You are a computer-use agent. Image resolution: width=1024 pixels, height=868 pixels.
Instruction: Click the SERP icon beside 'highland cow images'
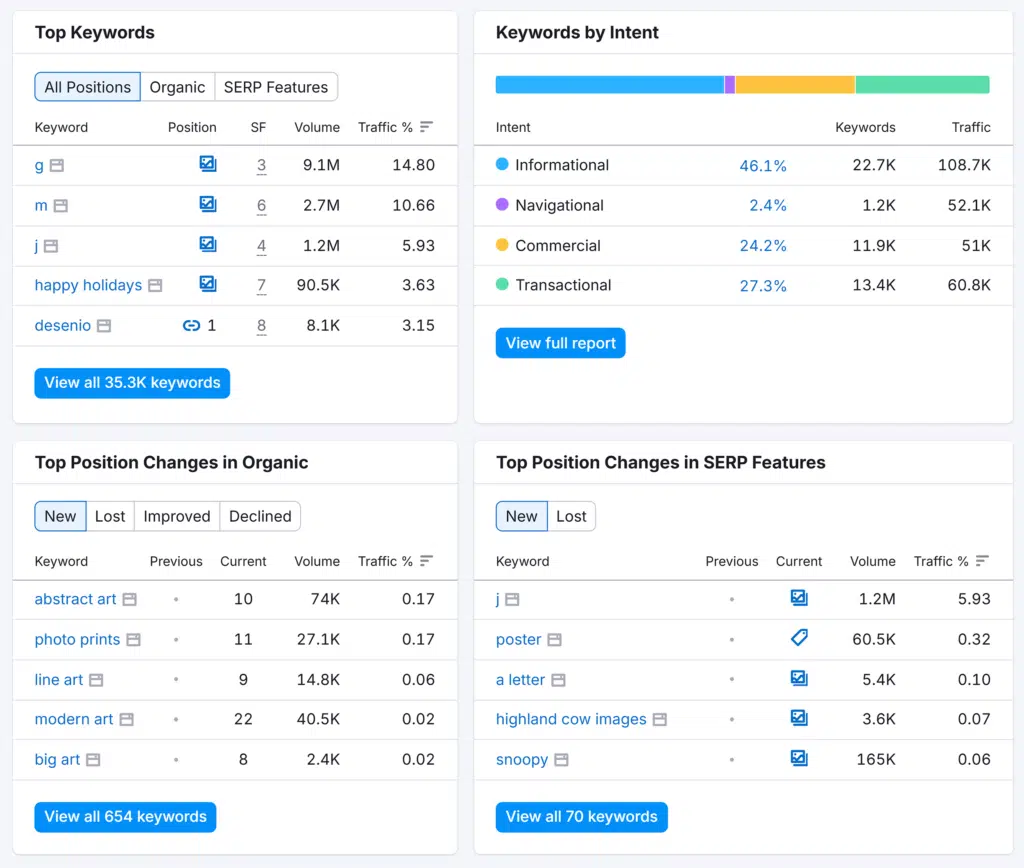659,720
